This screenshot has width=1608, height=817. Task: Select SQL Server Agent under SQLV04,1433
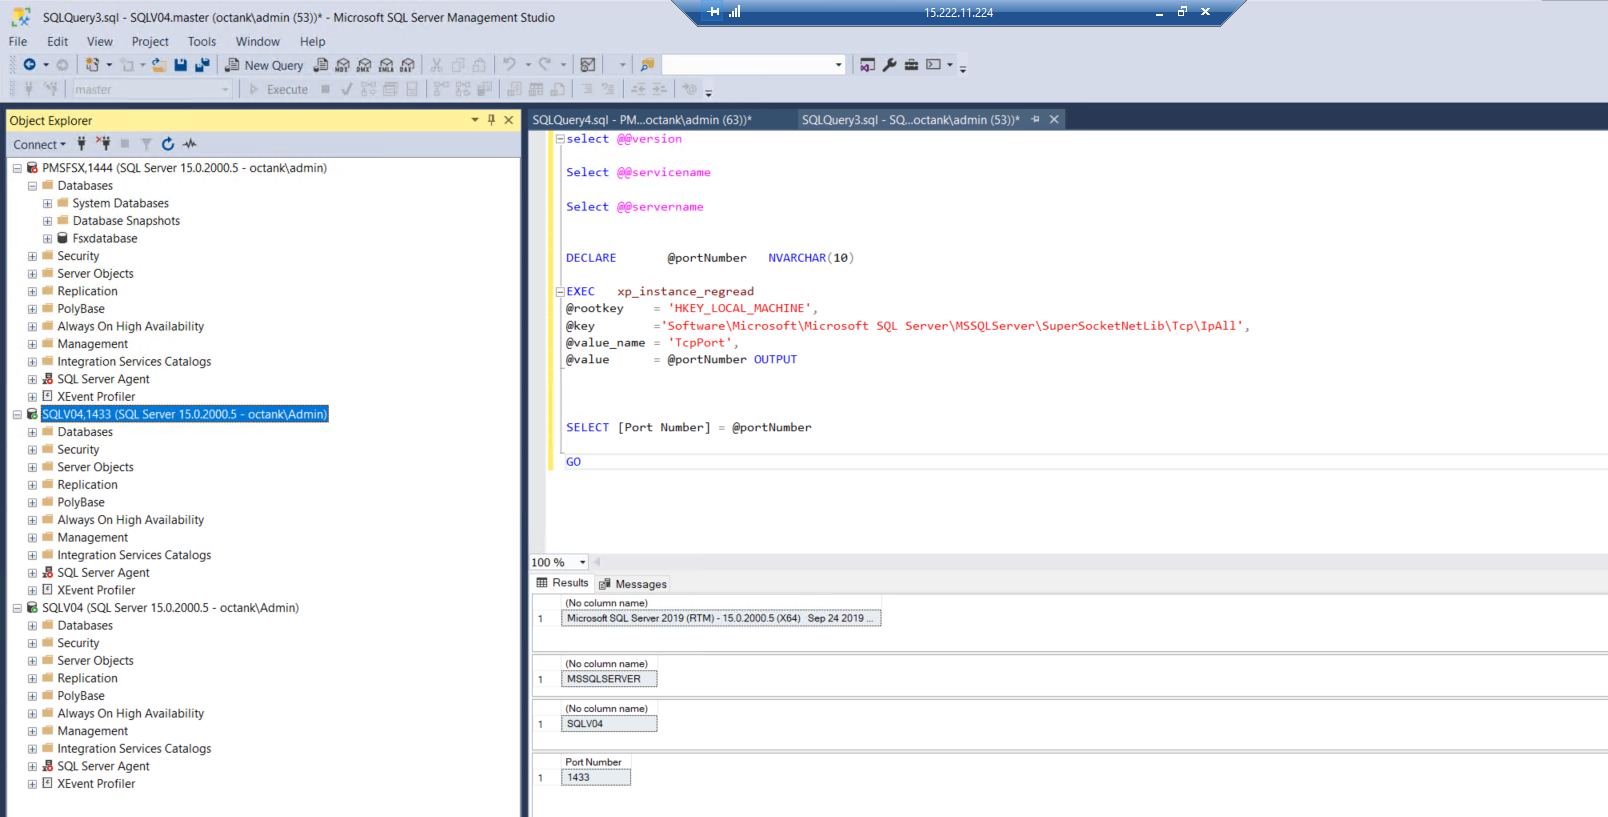click(103, 573)
